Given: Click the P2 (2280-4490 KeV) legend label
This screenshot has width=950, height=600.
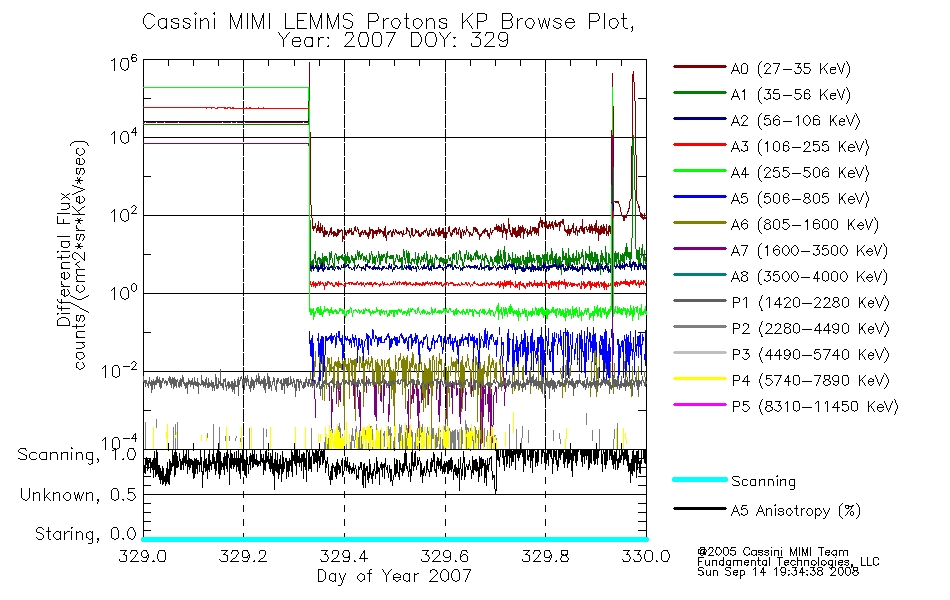Looking at the screenshot, I should (810, 329).
